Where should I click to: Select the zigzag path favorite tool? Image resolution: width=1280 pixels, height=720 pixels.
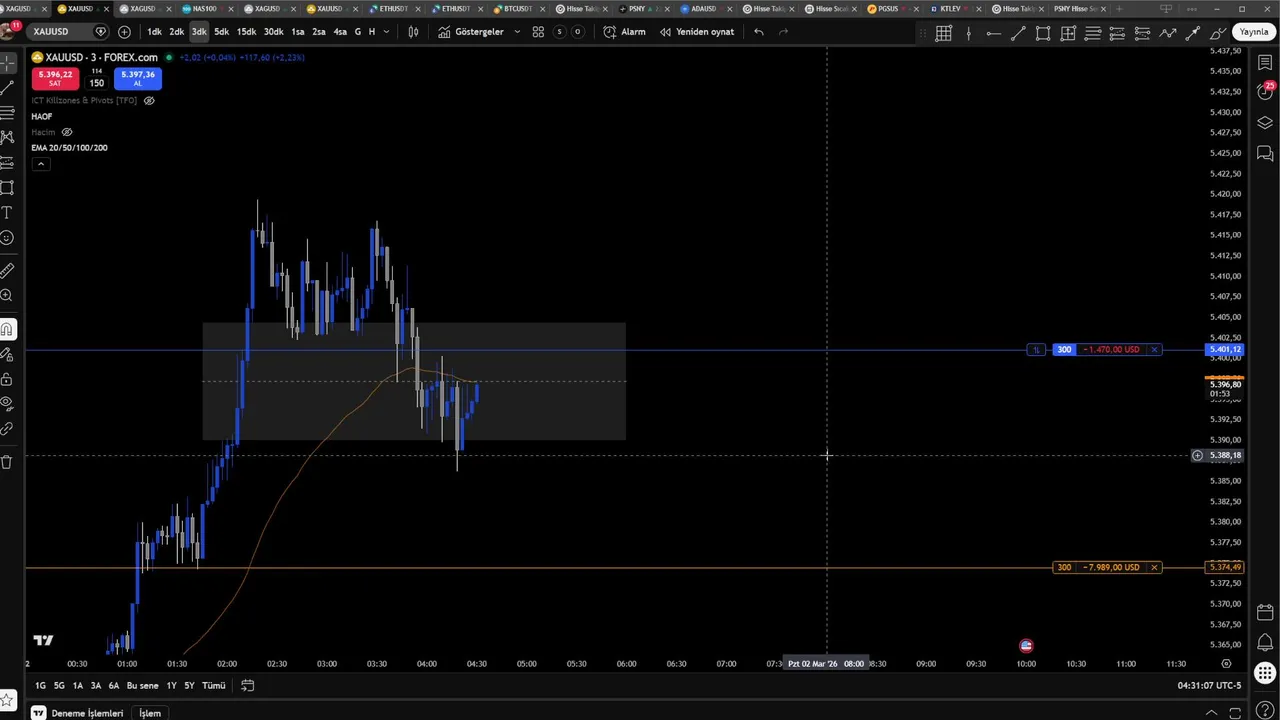[1167, 33]
